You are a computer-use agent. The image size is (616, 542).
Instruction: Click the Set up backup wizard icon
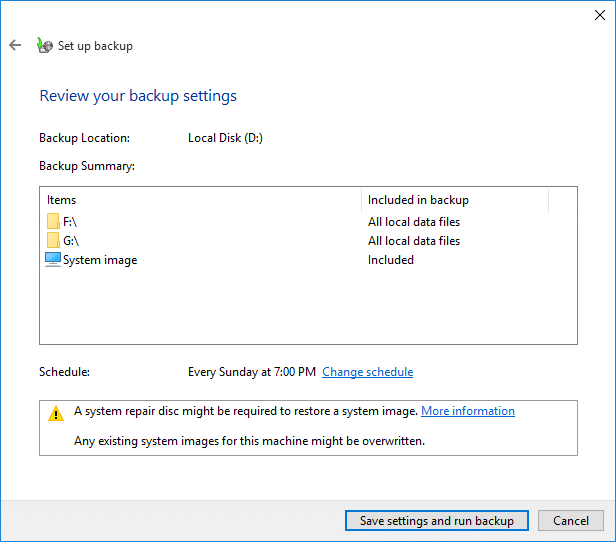[x=43, y=45]
